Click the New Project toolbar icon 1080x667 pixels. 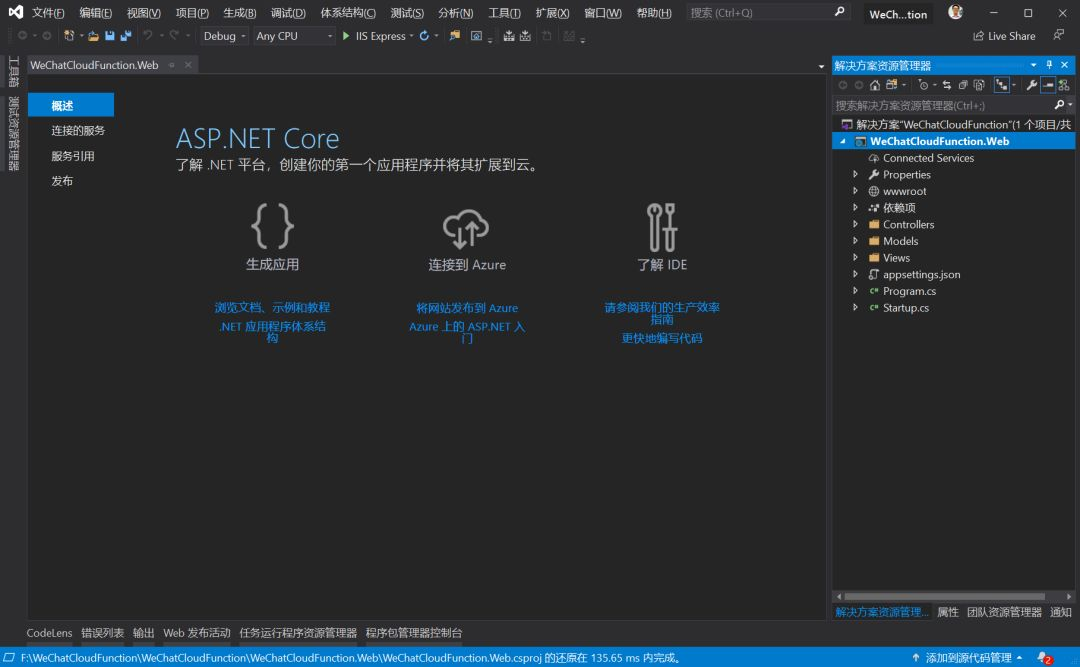[68, 36]
